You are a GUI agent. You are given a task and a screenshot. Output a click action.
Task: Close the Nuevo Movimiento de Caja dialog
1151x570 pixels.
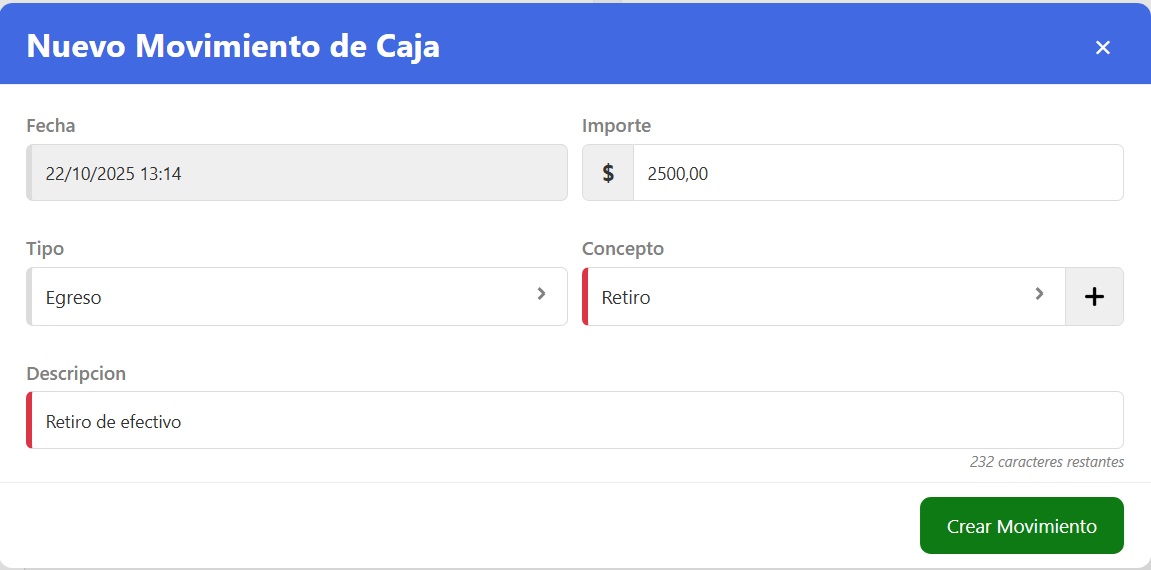[x=1103, y=47]
